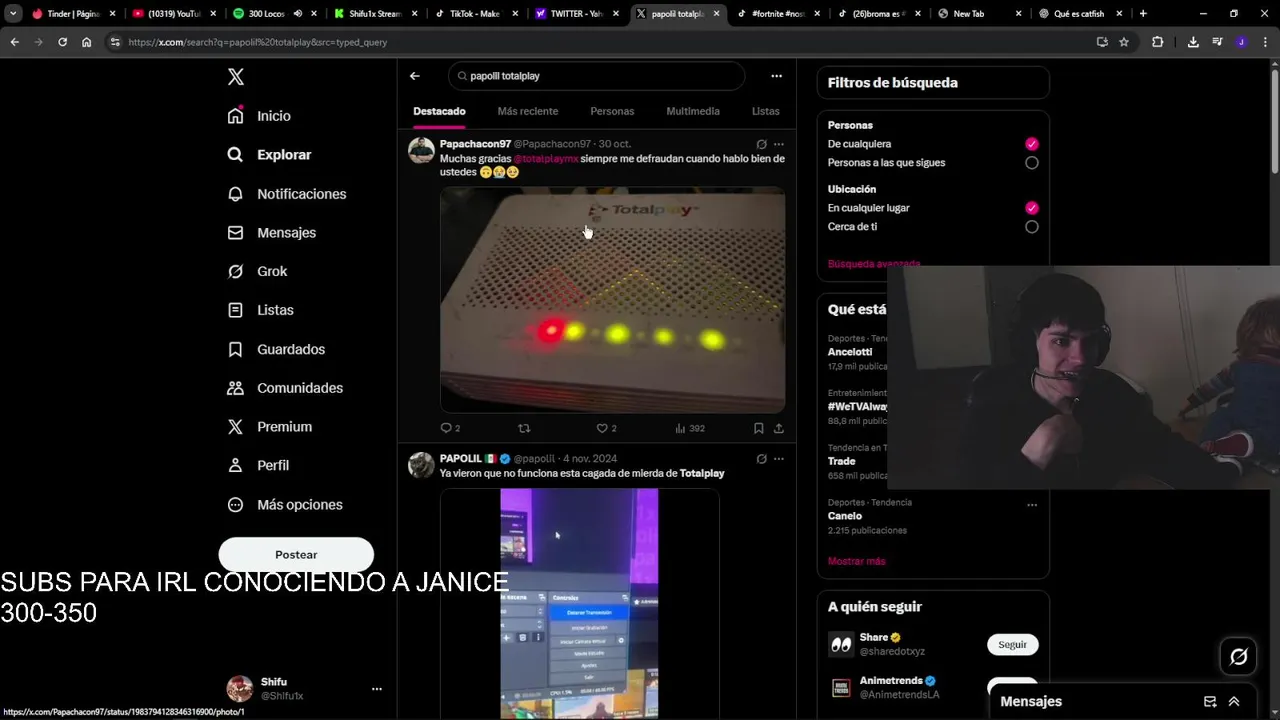Viewport: 1280px width, 720px height.
Task: Open Grok in the sidebar
Action: tap(258, 271)
